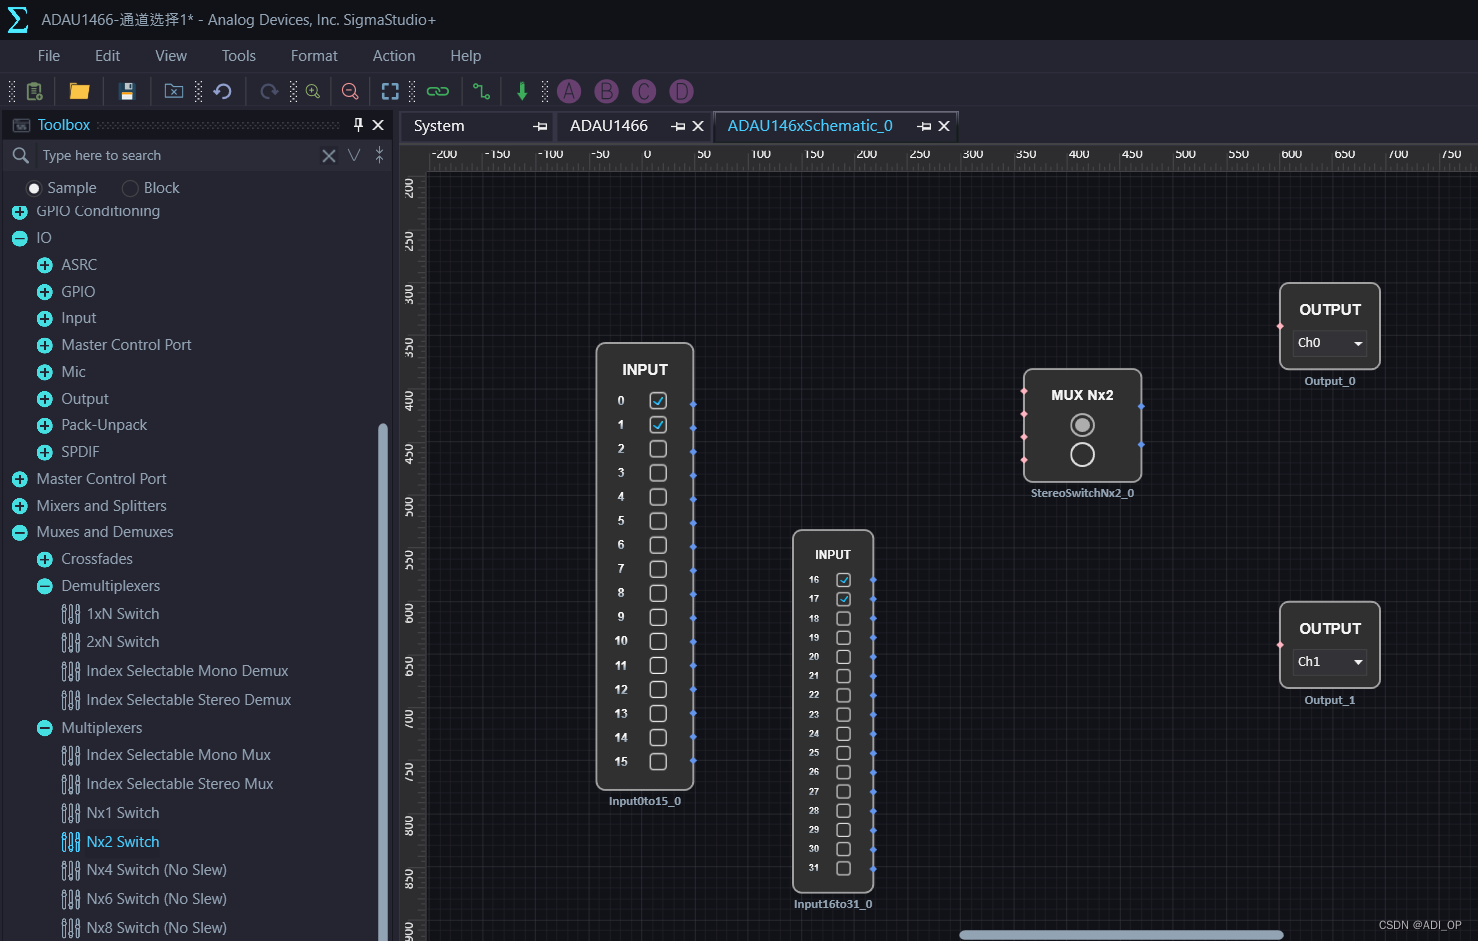1478x941 pixels.
Task: Pin the System tab
Action: 540,126
